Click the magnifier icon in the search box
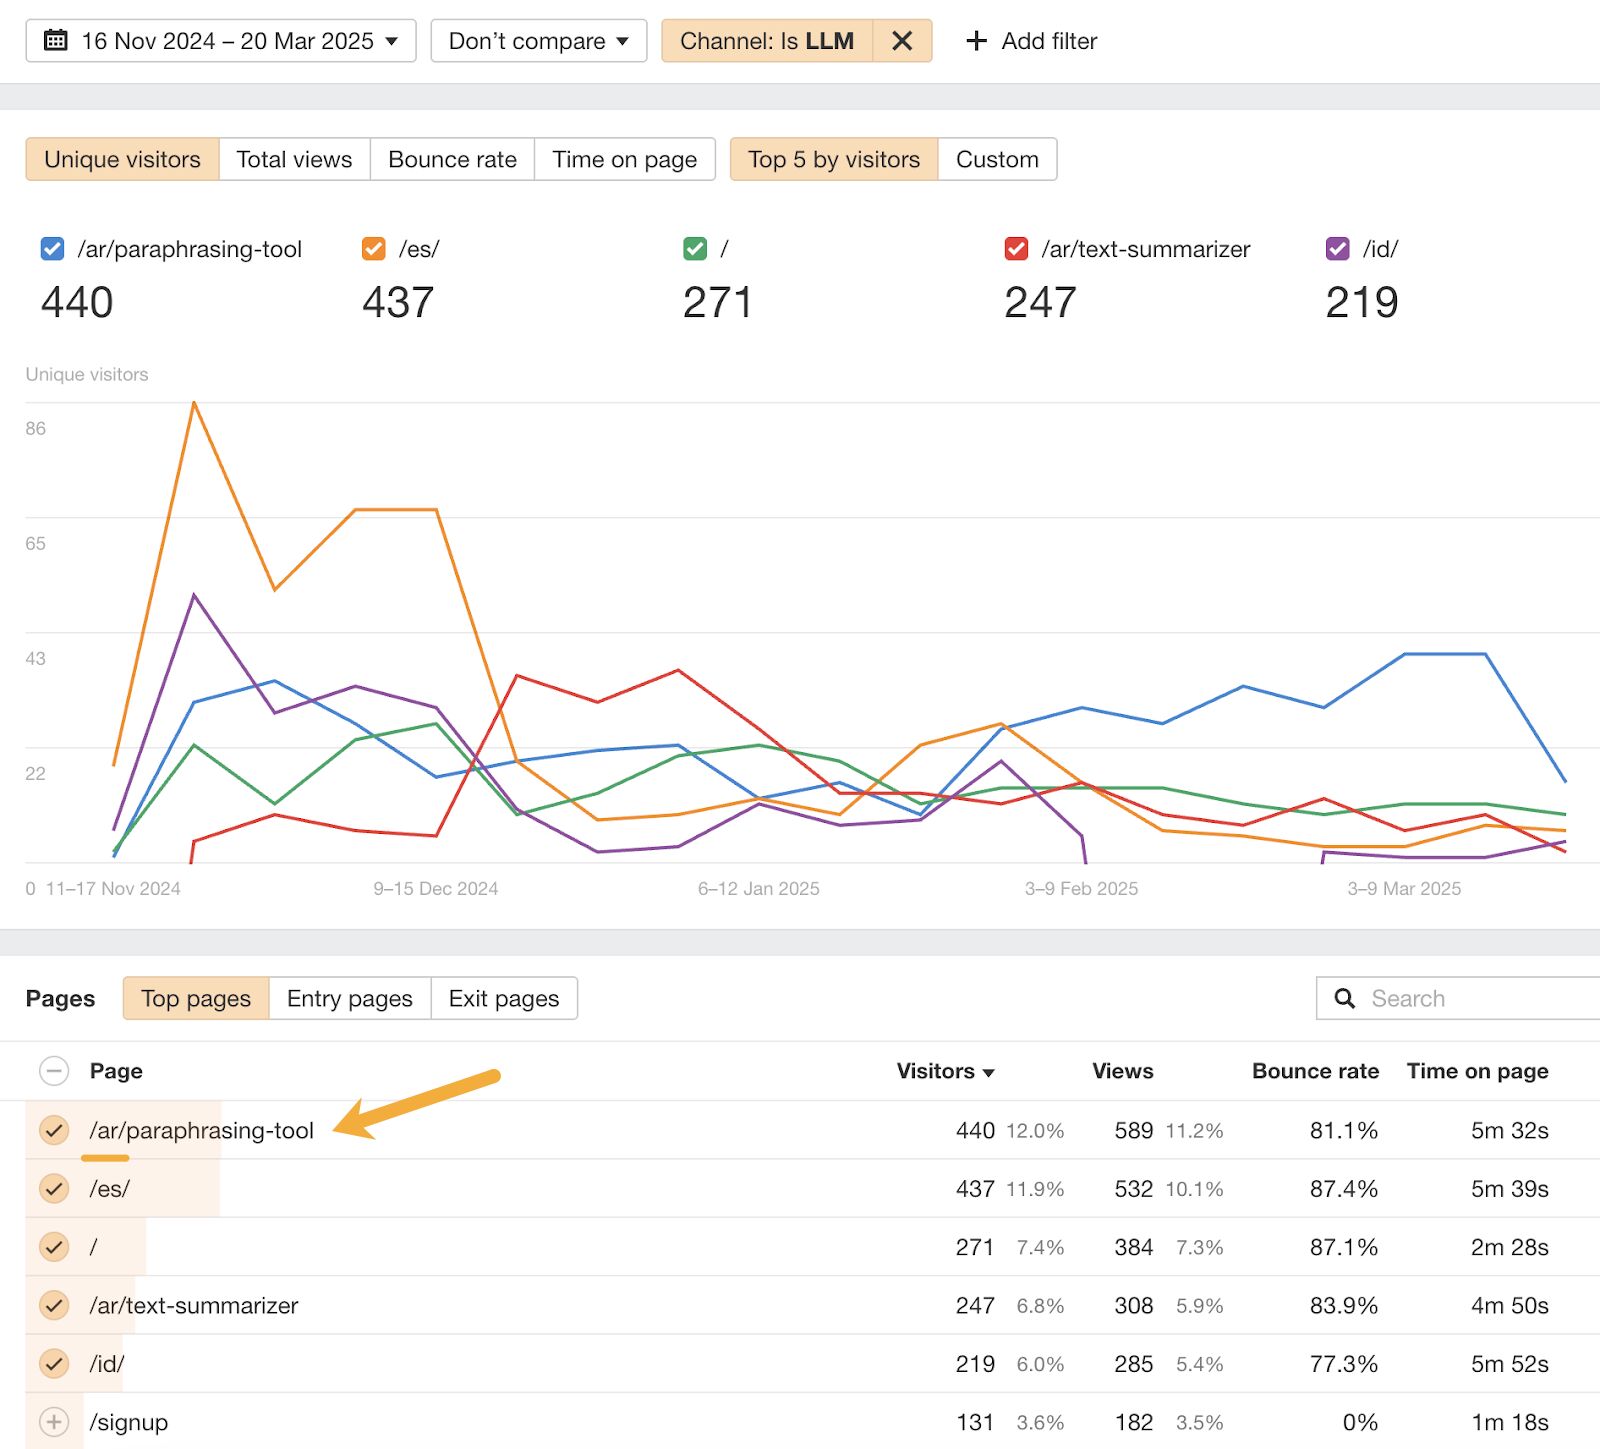 click(1344, 997)
